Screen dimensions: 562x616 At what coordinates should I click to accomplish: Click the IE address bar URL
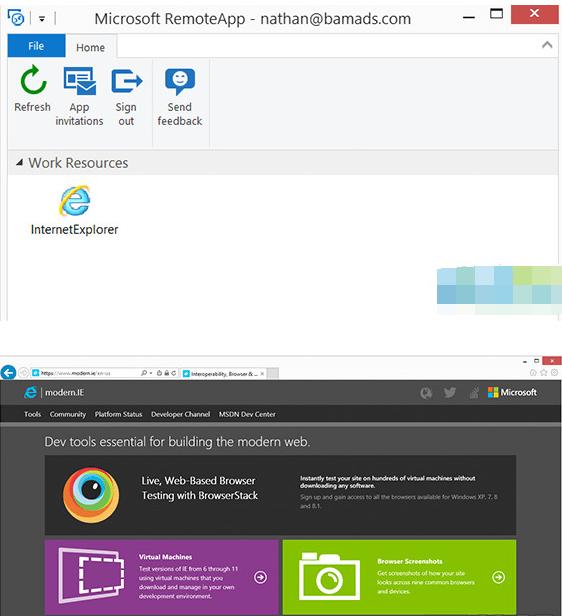(76, 373)
